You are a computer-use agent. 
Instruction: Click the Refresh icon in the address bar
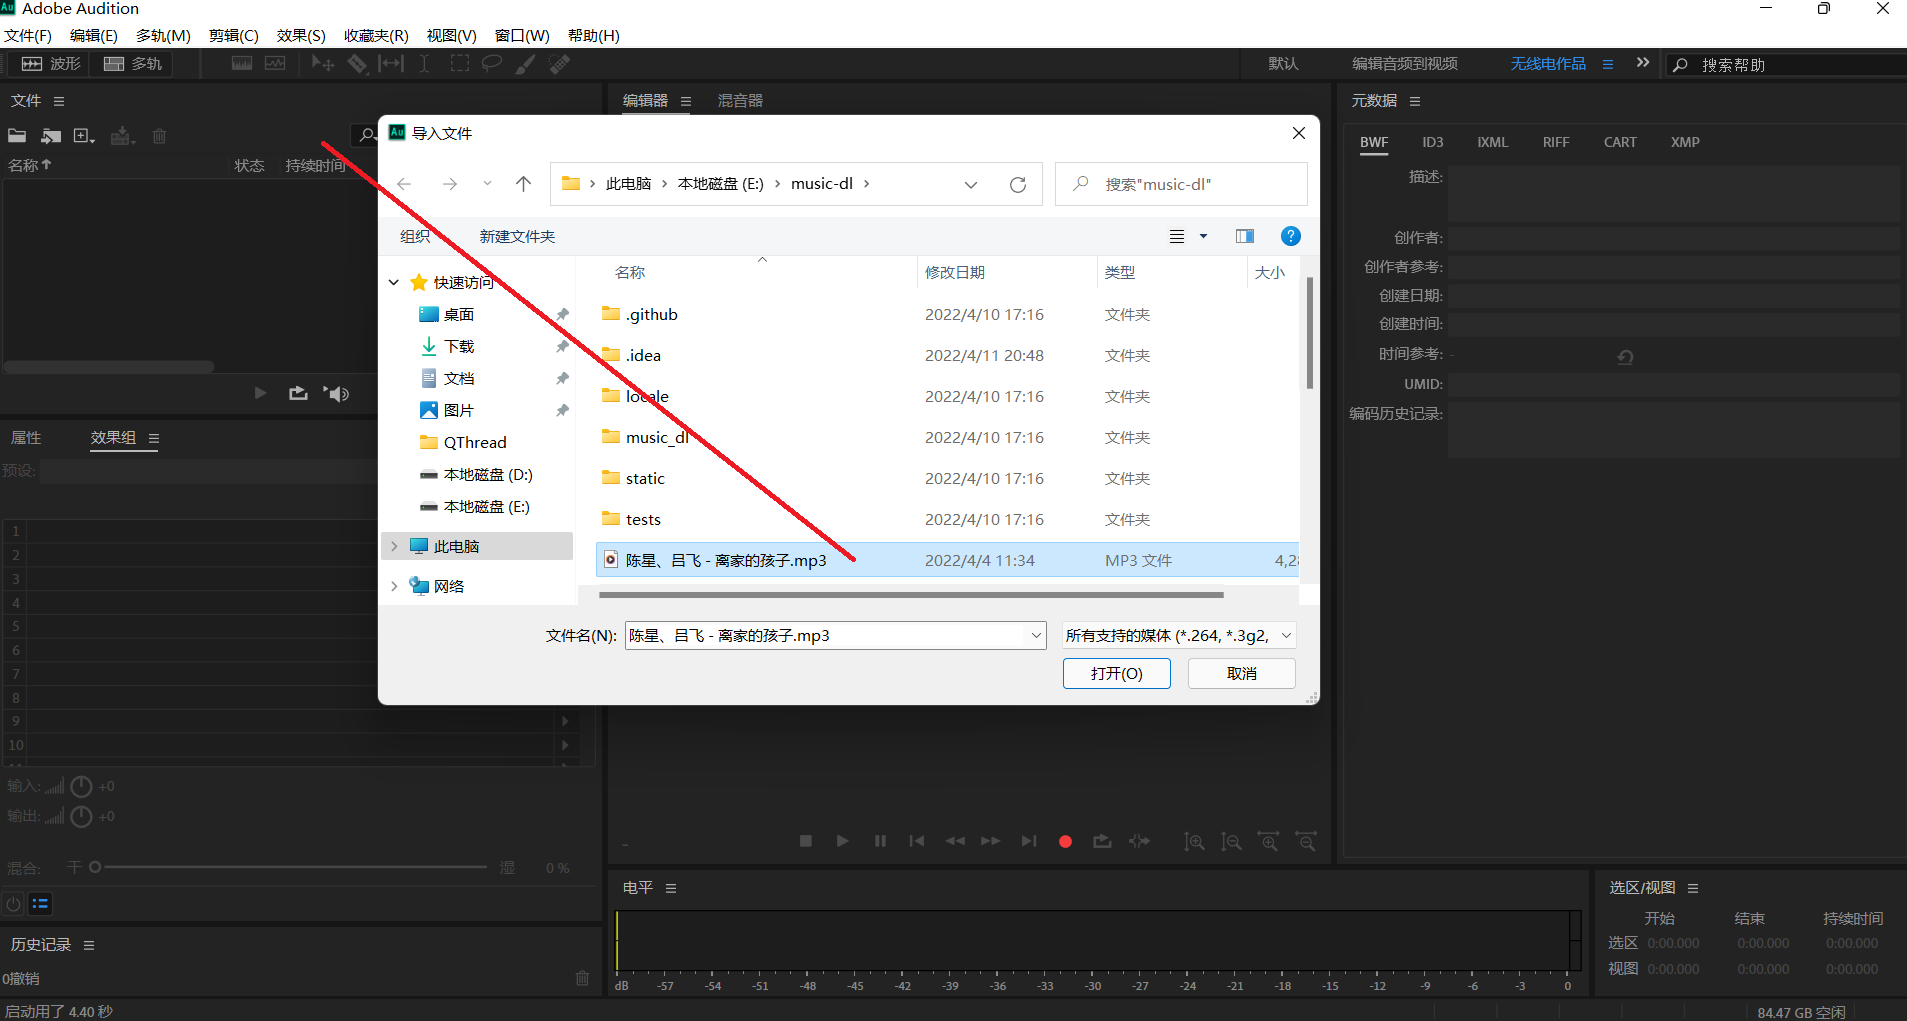click(x=1018, y=185)
